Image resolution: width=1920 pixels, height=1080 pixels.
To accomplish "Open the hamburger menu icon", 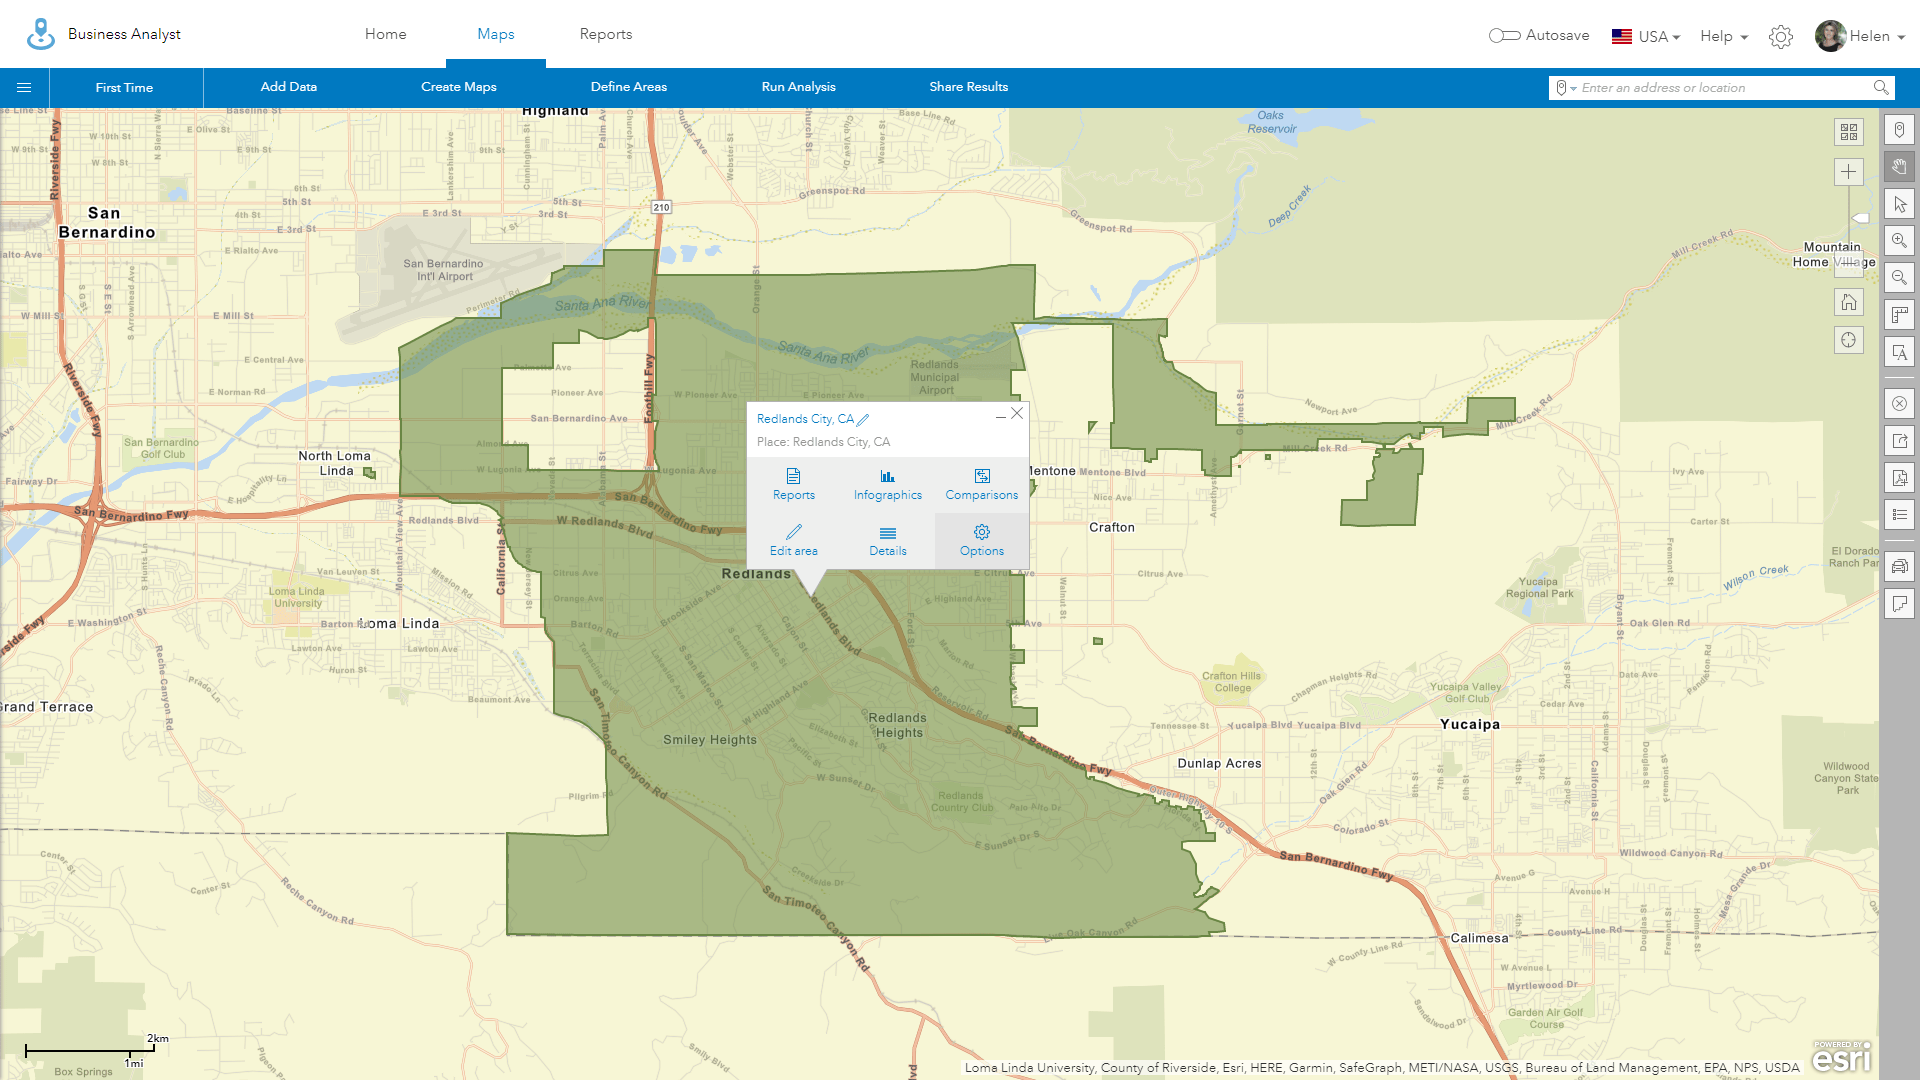I will (x=24, y=88).
